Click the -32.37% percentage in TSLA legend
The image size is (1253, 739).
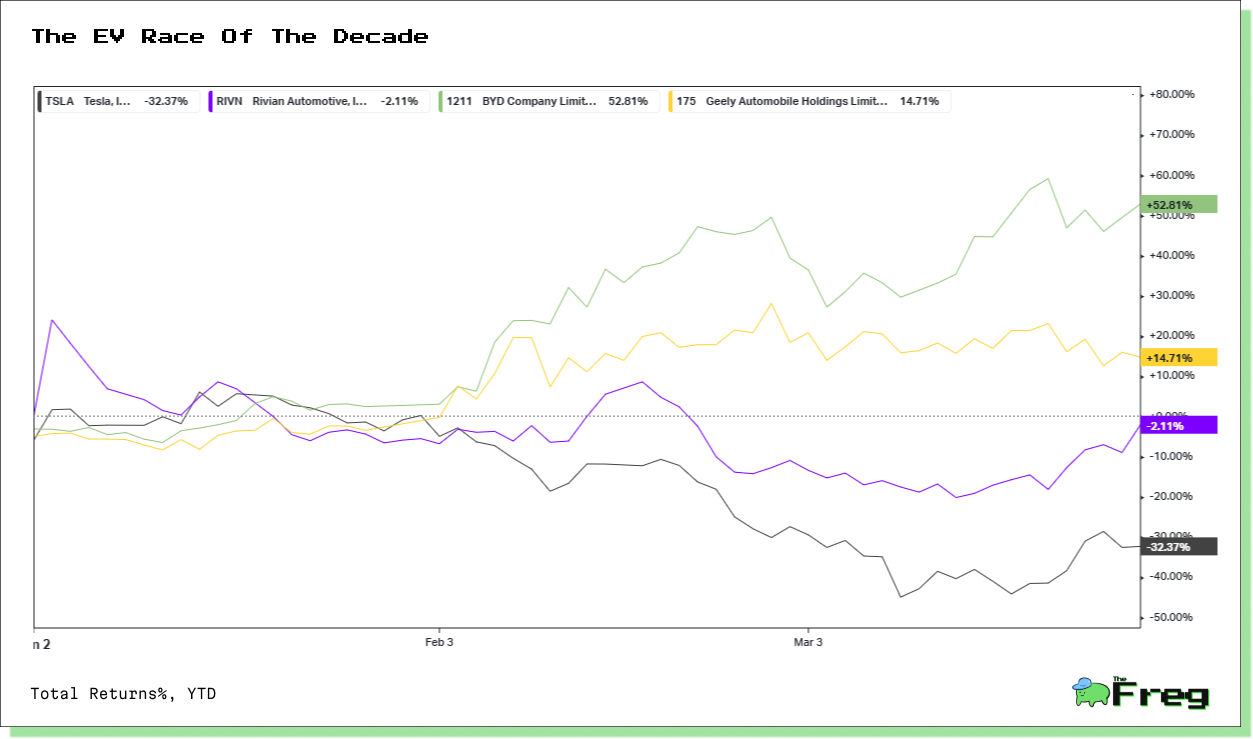click(166, 101)
